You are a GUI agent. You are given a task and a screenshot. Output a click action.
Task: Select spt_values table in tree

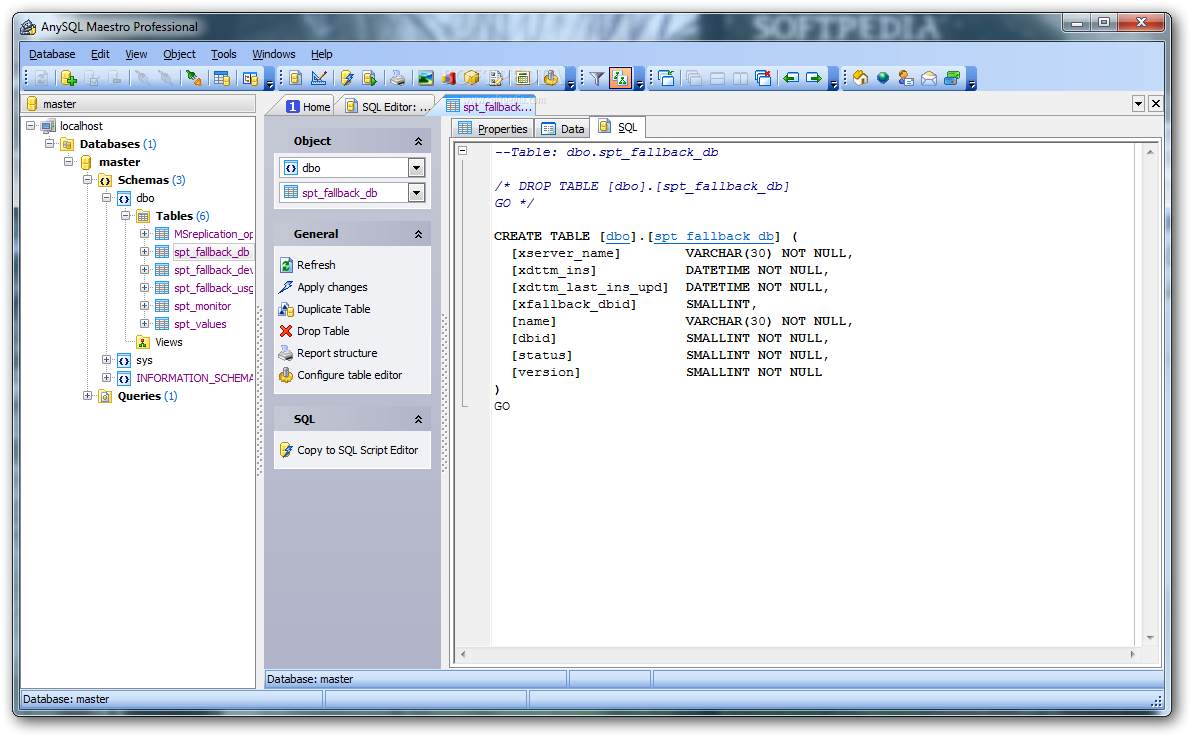click(x=200, y=324)
